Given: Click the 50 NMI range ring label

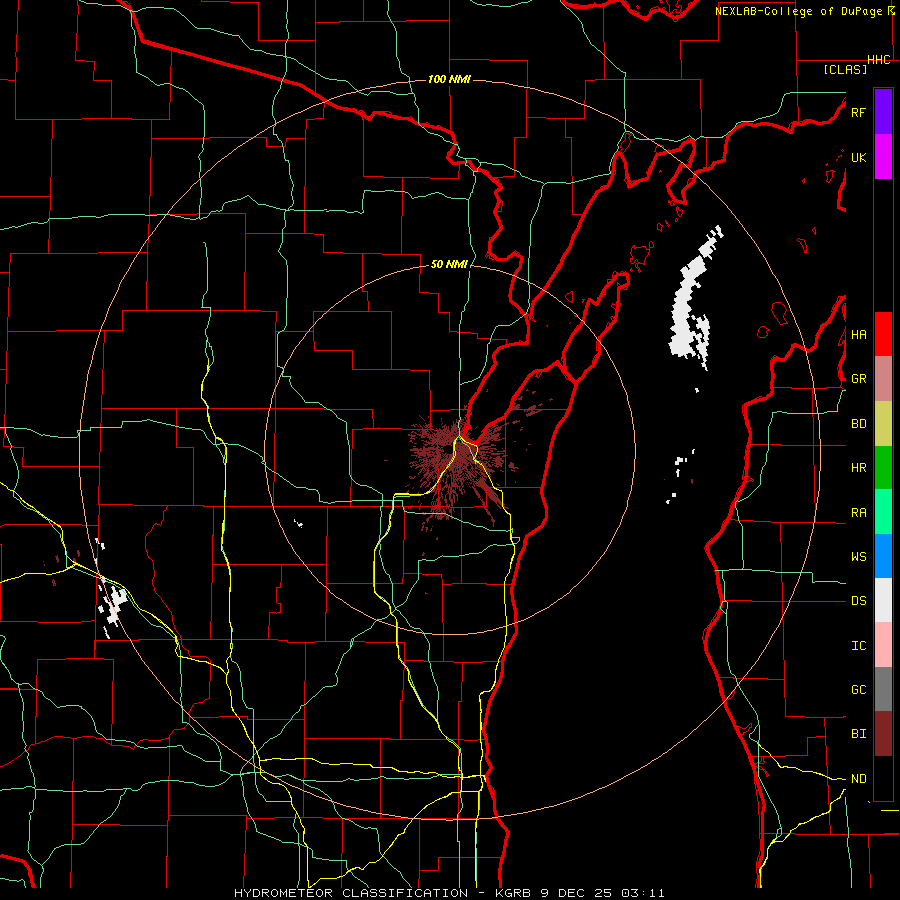Looking at the screenshot, I should [x=449, y=264].
